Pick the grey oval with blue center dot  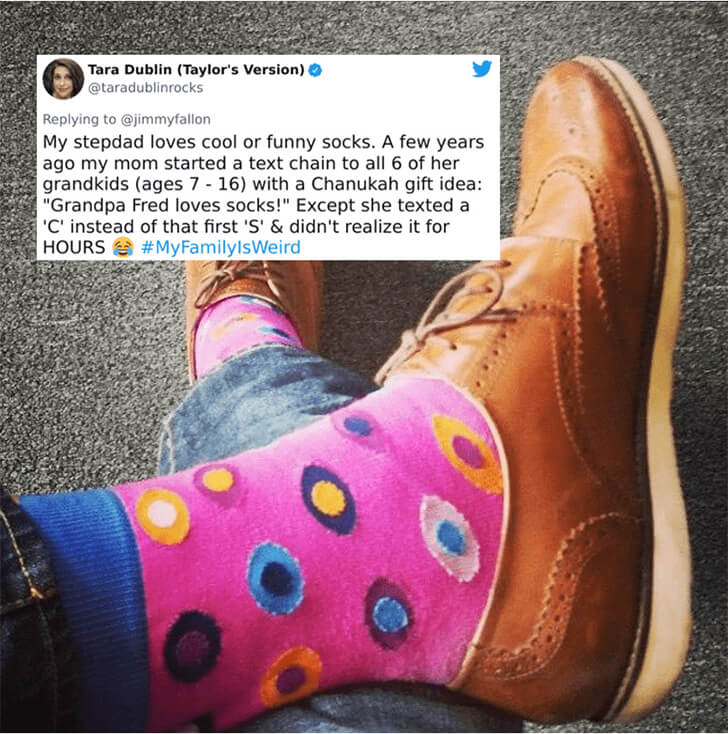click(449, 538)
